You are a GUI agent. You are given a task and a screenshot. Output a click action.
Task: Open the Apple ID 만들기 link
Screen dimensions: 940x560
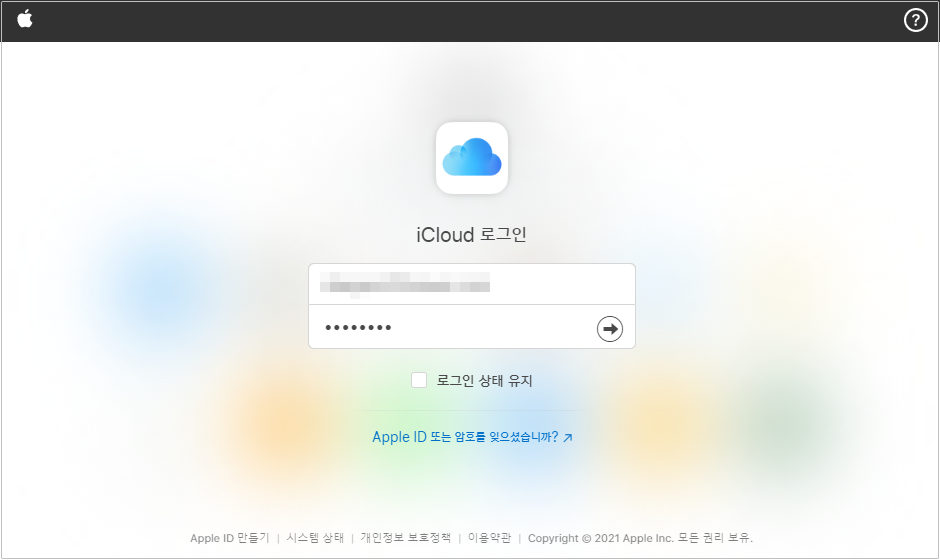click(230, 538)
